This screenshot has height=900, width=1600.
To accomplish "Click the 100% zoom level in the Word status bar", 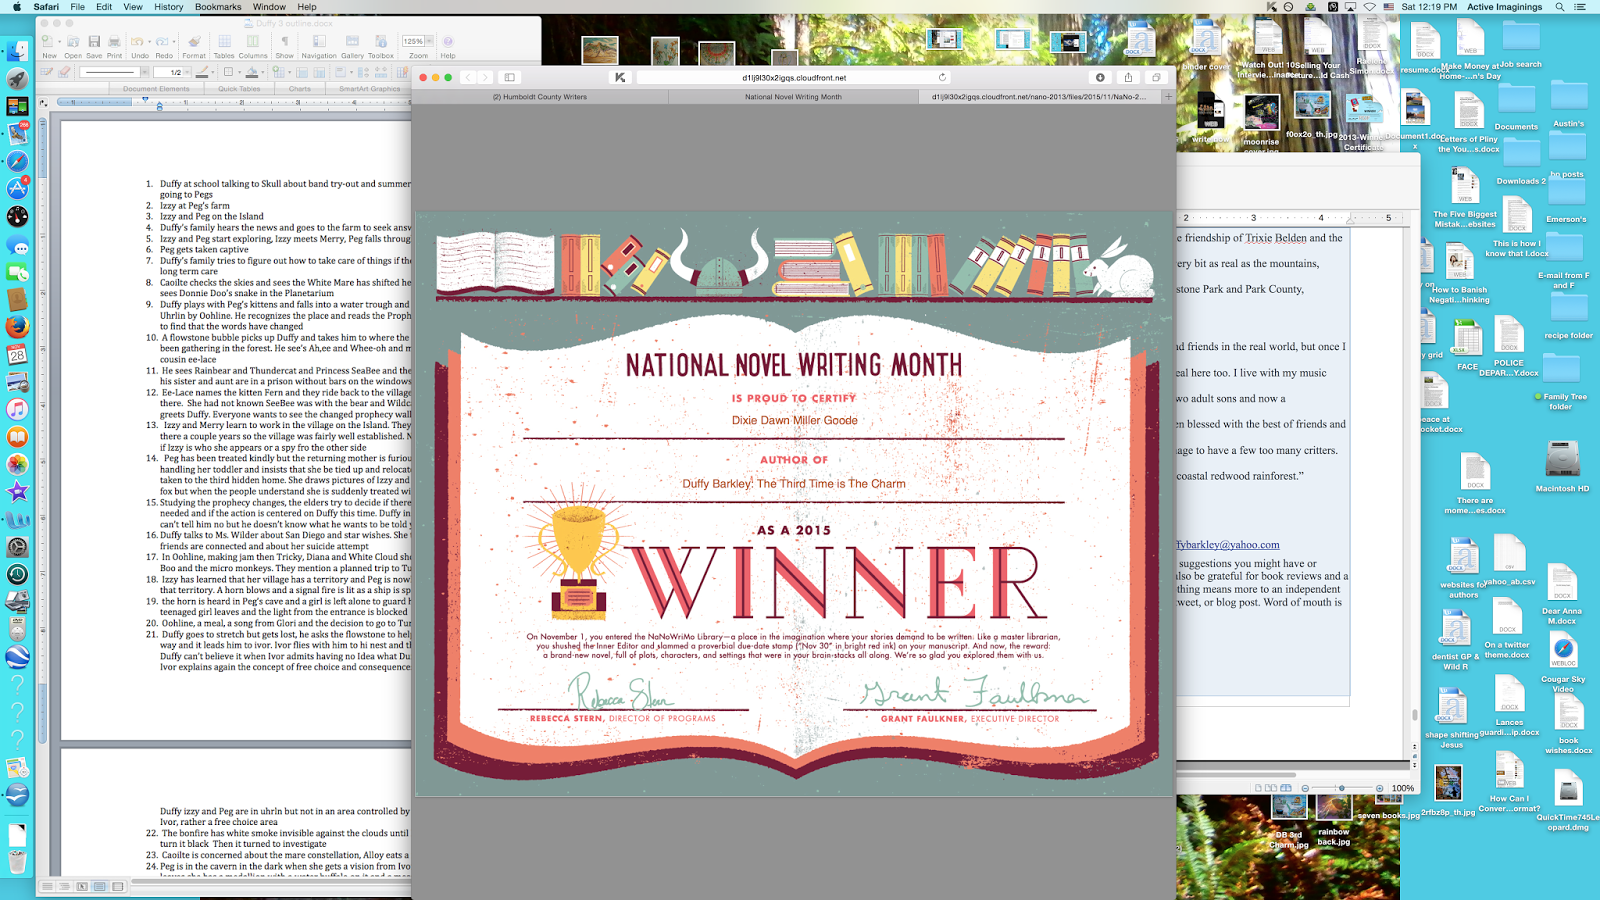I will 1403,788.
